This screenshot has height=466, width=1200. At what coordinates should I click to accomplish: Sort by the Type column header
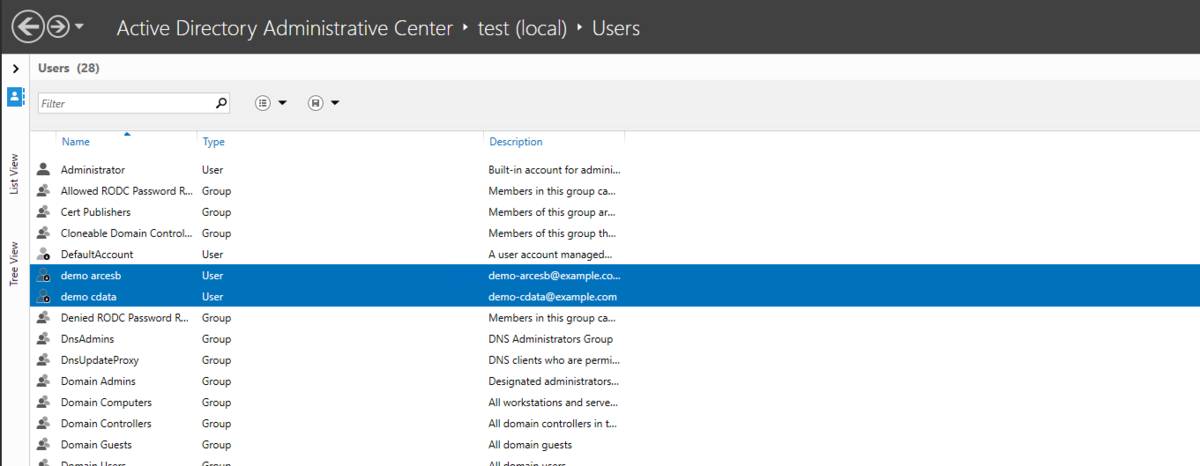(213, 142)
